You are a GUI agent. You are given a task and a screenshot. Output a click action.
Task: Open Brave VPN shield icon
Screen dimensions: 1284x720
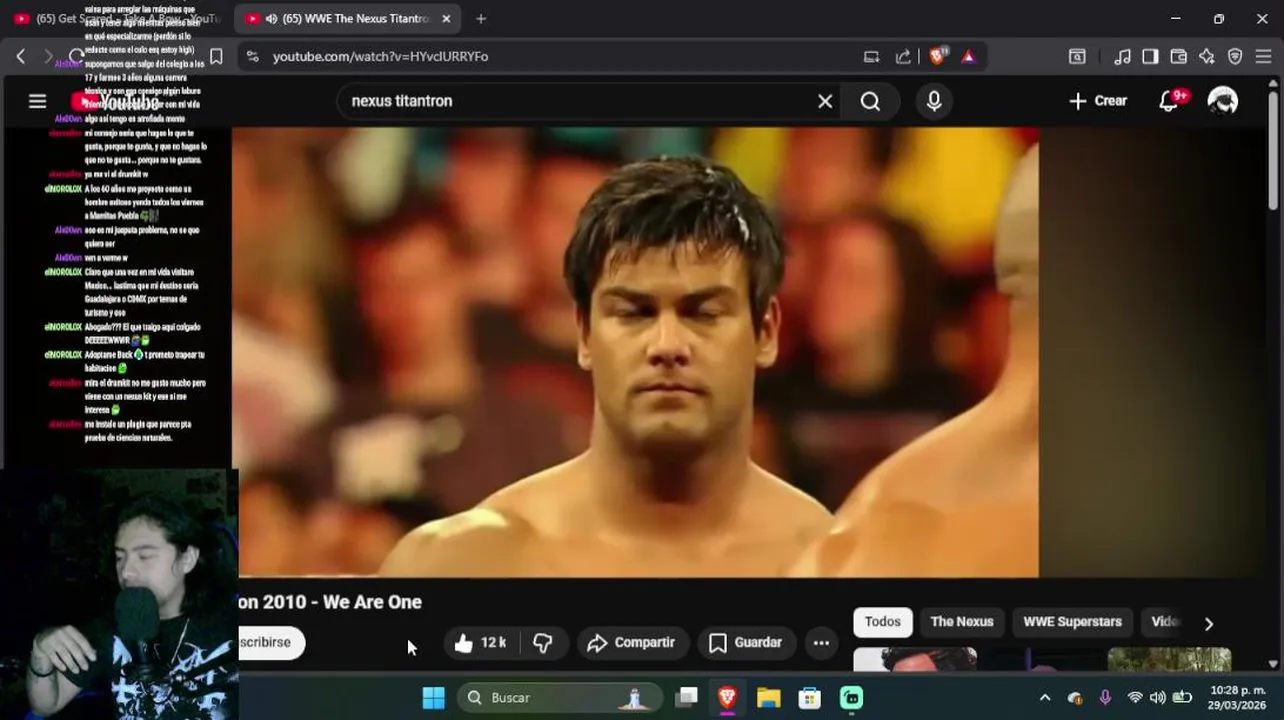pos(1235,57)
